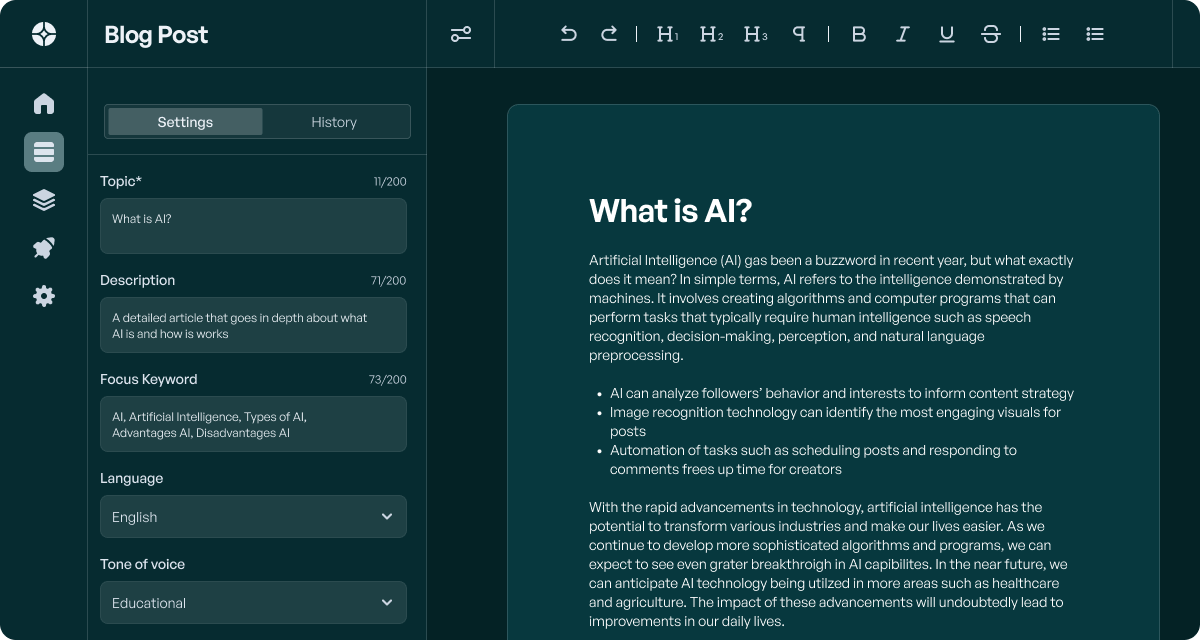This screenshot has width=1200, height=640.
Task: Select the Settings tab
Action: [x=185, y=122]
